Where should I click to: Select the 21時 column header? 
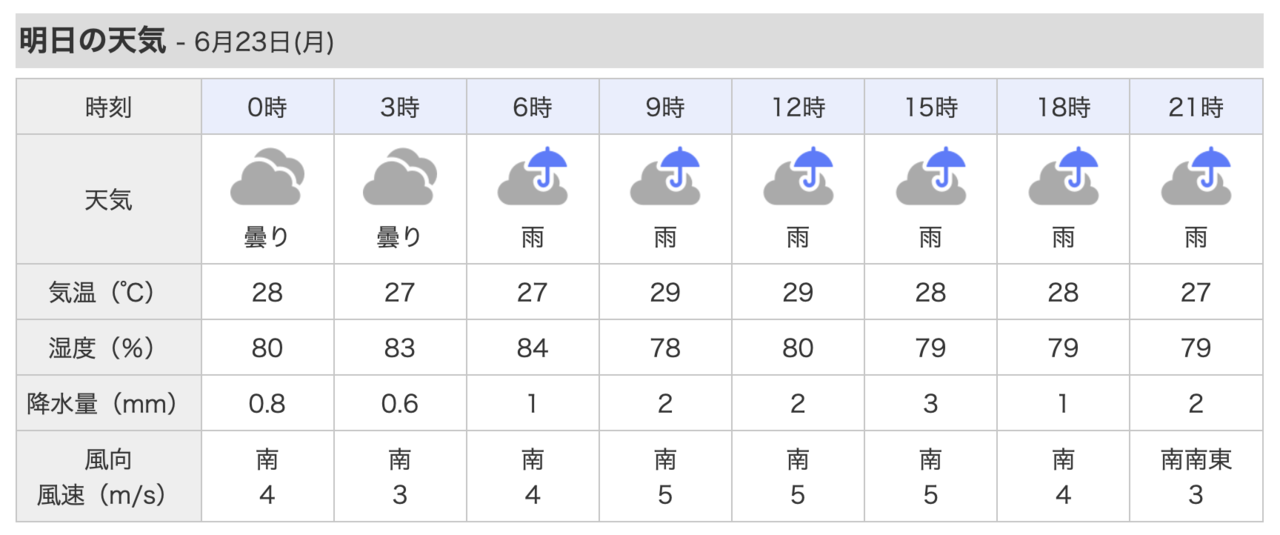coord(1196,107)
